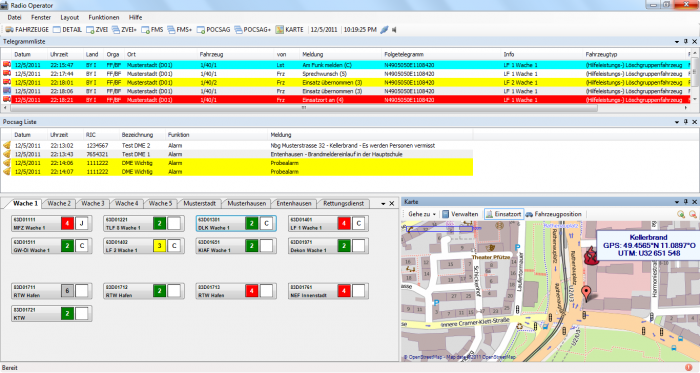Toggle the Einsatzort map button
Screen dimensions: 700x373
pyautogui.click(x=504, y=214)
